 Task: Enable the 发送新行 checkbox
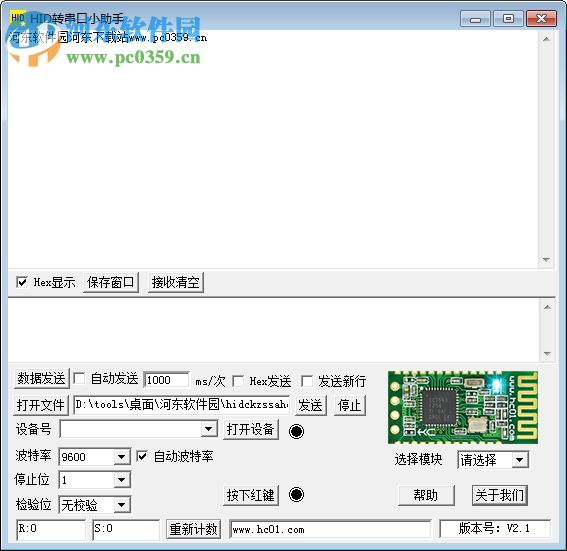tap(307, 381)
